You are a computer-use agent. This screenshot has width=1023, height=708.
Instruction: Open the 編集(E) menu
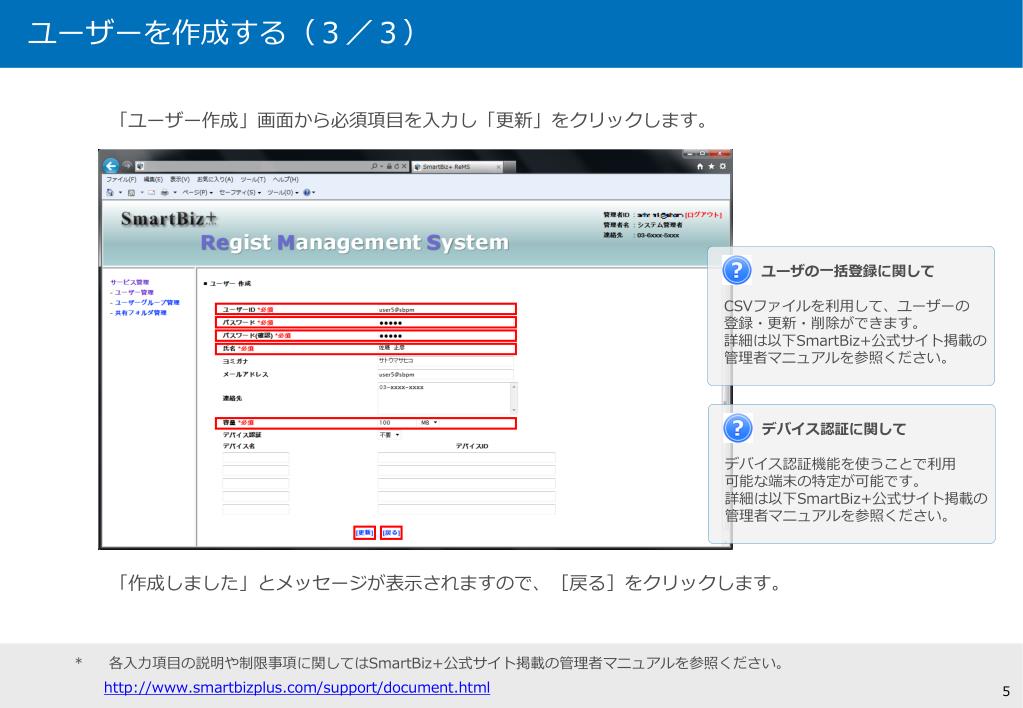(153, 179)
